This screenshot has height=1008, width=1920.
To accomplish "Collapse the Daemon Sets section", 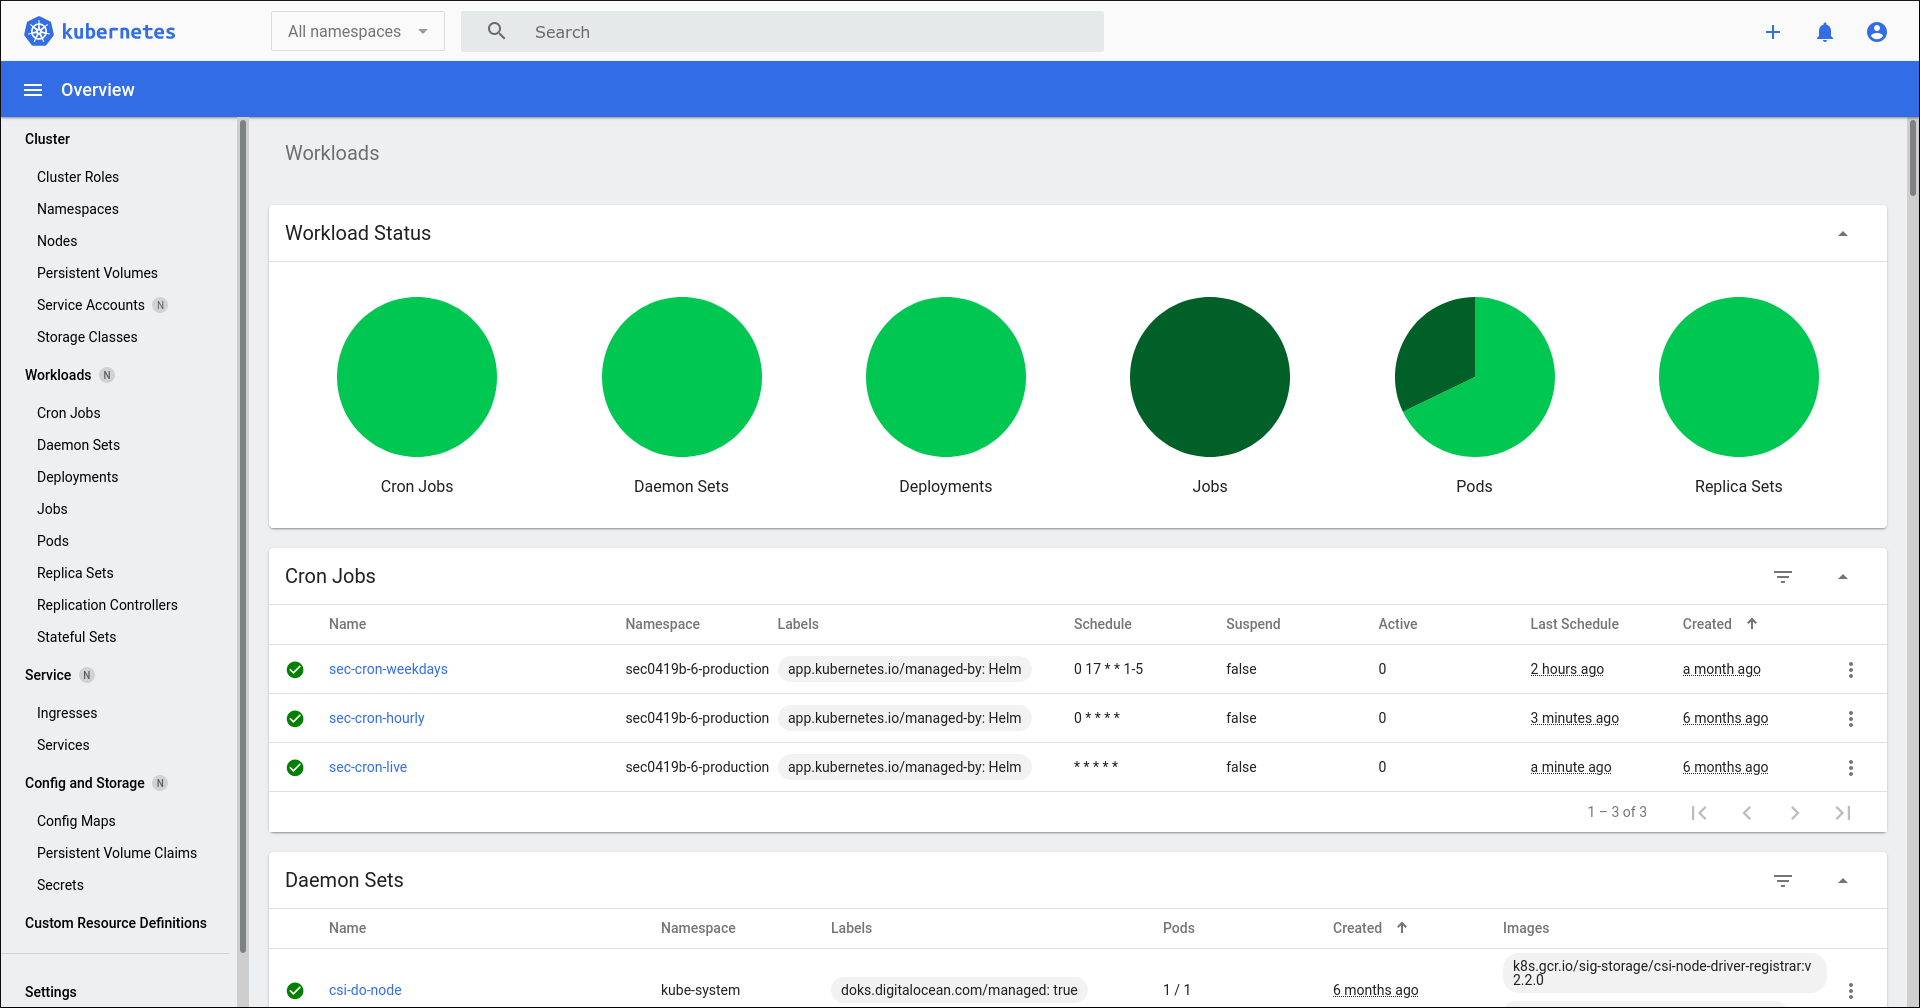I will 1844,880.
